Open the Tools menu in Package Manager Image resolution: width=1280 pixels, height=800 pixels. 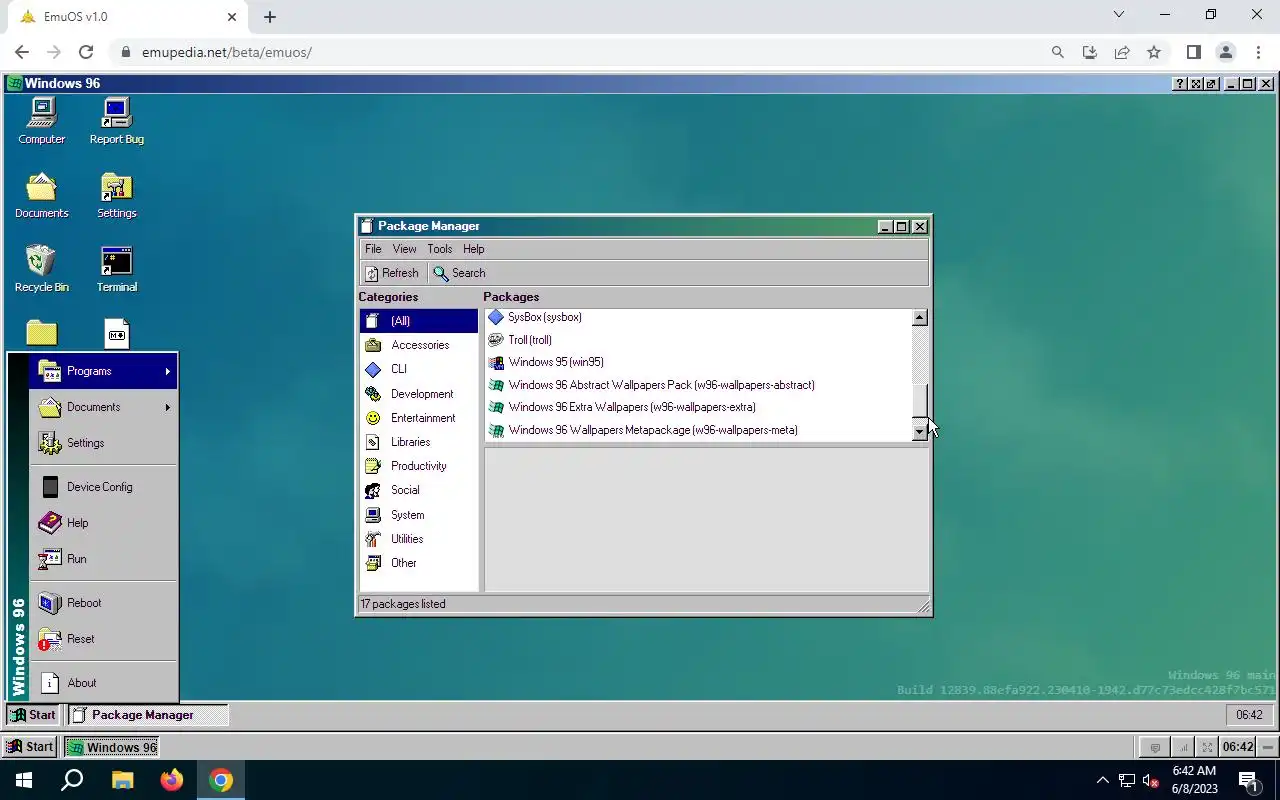tap(440, 249)
